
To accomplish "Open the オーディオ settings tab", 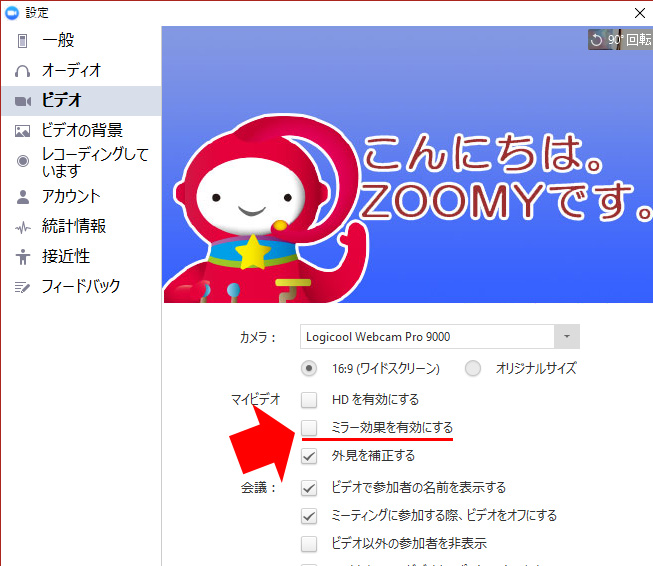I will coord(71,71).
